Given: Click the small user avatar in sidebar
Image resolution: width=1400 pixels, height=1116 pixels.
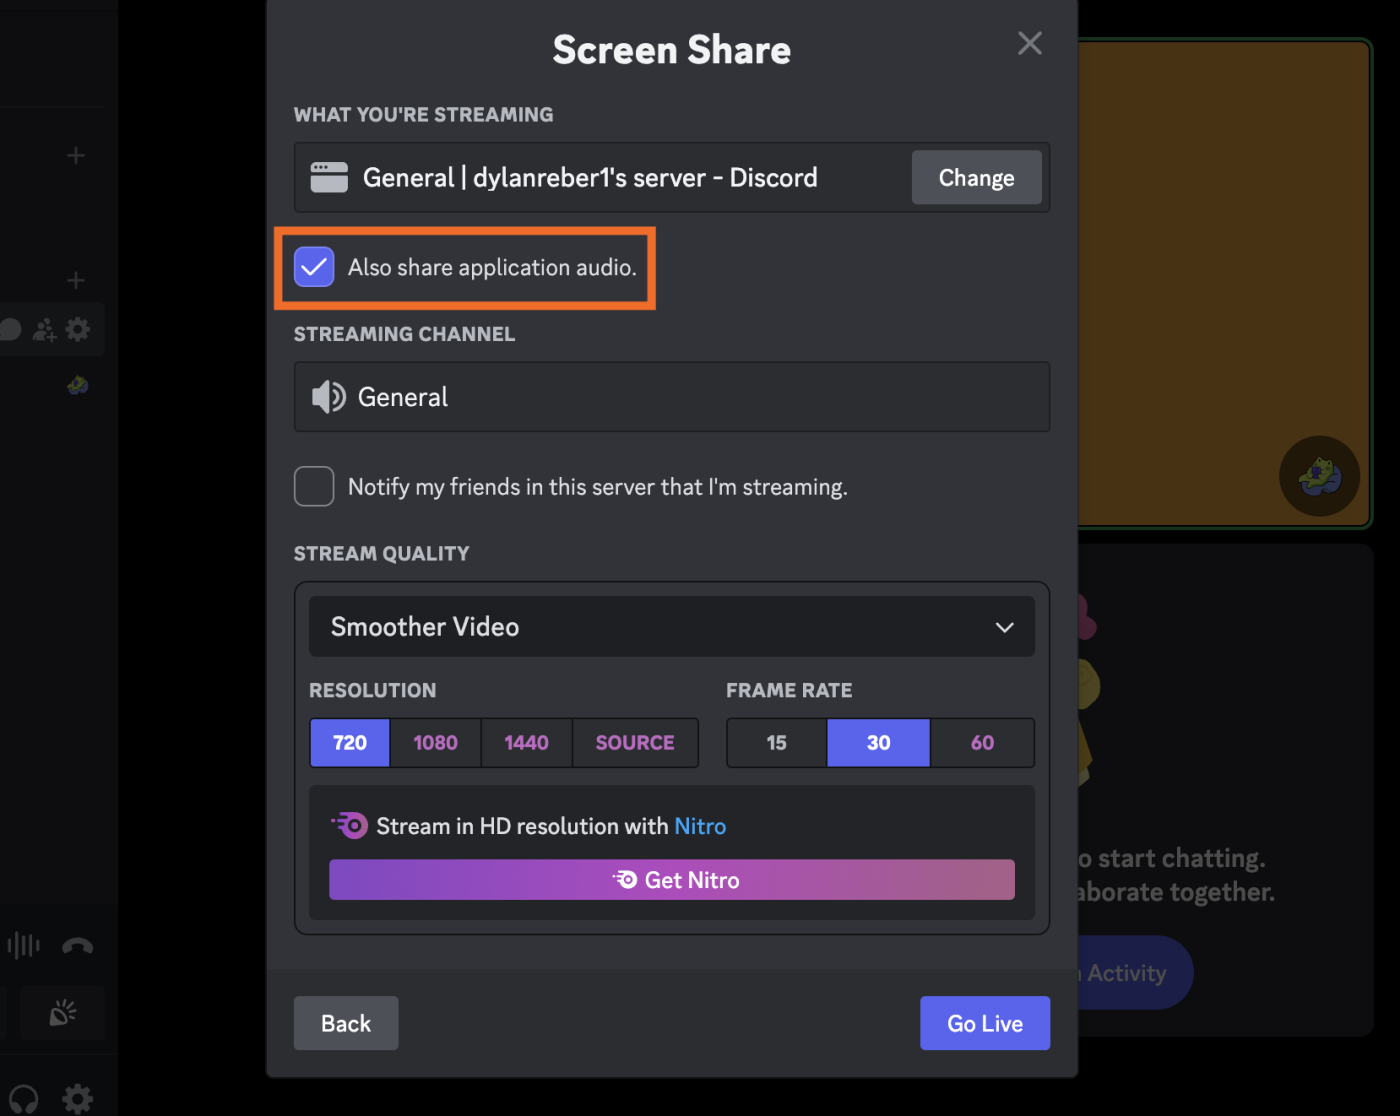Looking at the screenshot, I should coord(77,385).
